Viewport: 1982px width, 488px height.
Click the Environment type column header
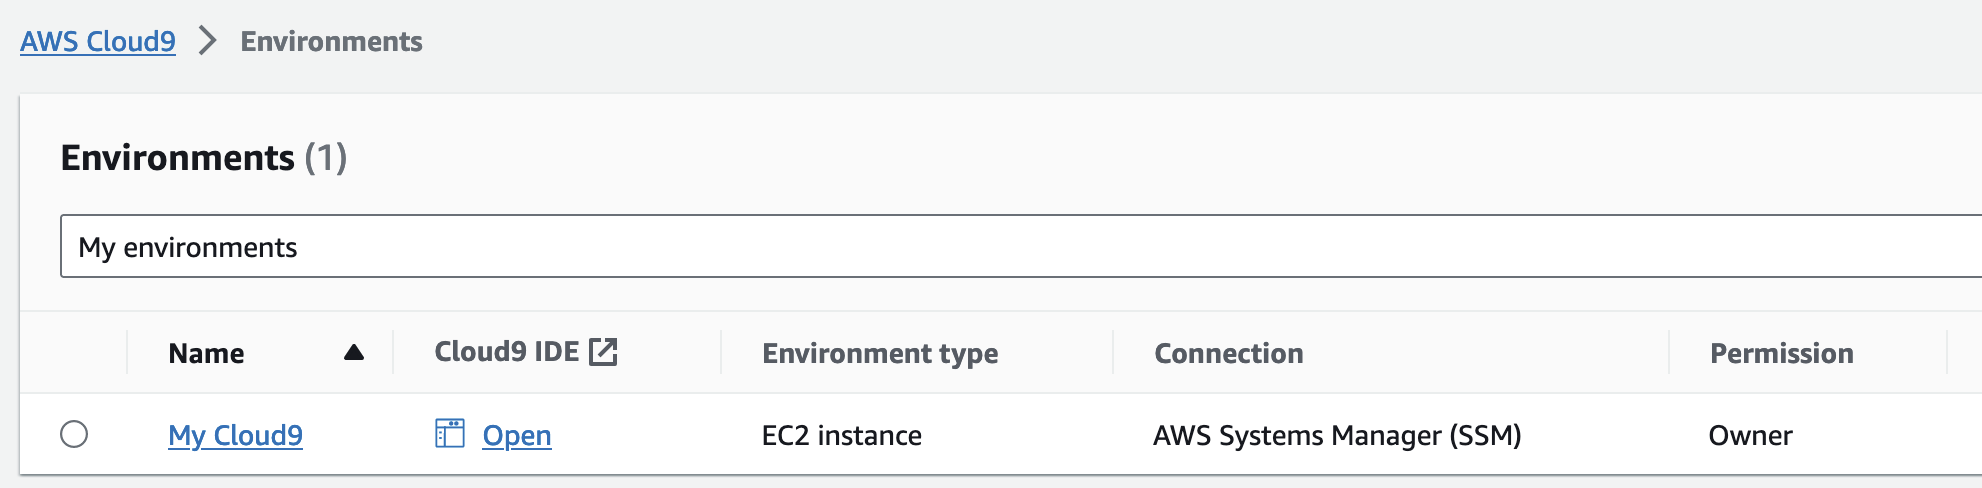click(x=880, y=353)
